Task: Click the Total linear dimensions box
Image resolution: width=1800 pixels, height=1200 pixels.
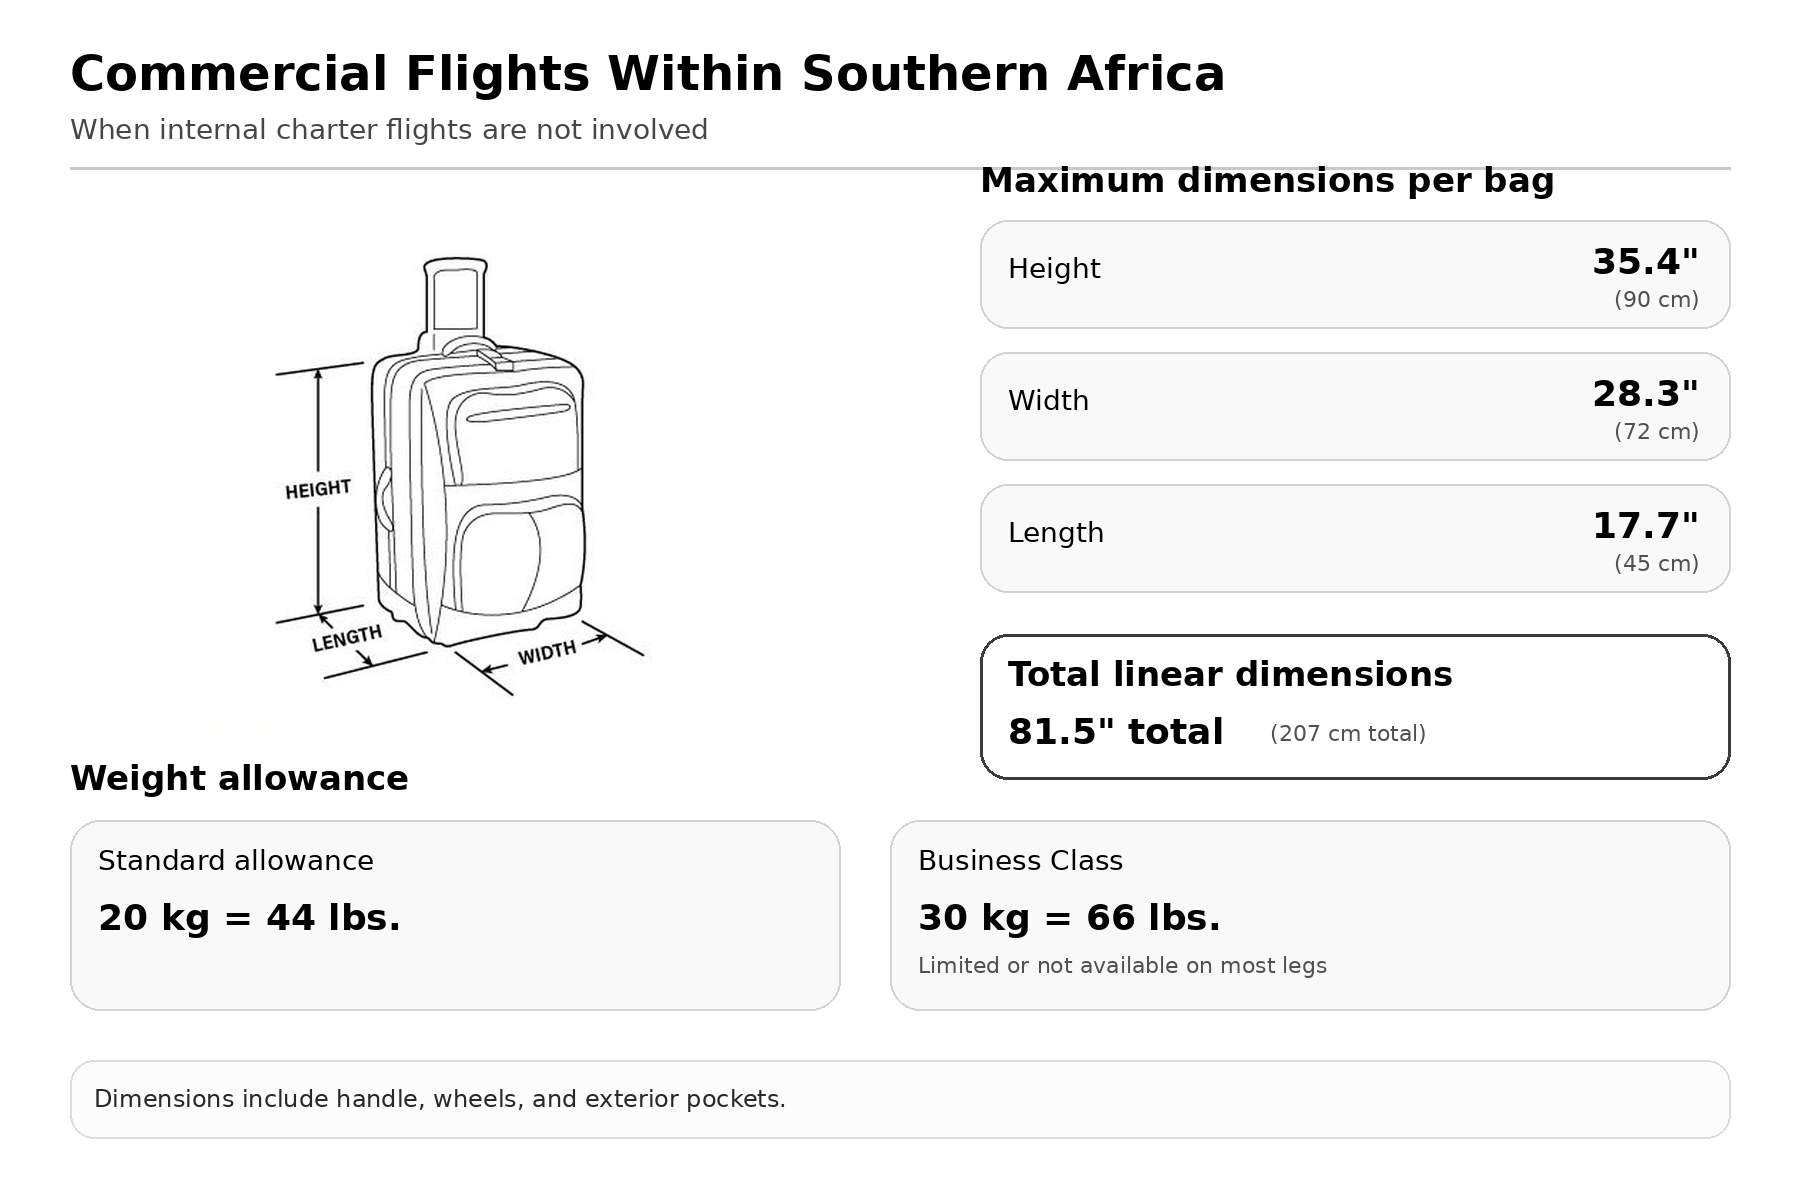Action: [x=1354, y=706]
